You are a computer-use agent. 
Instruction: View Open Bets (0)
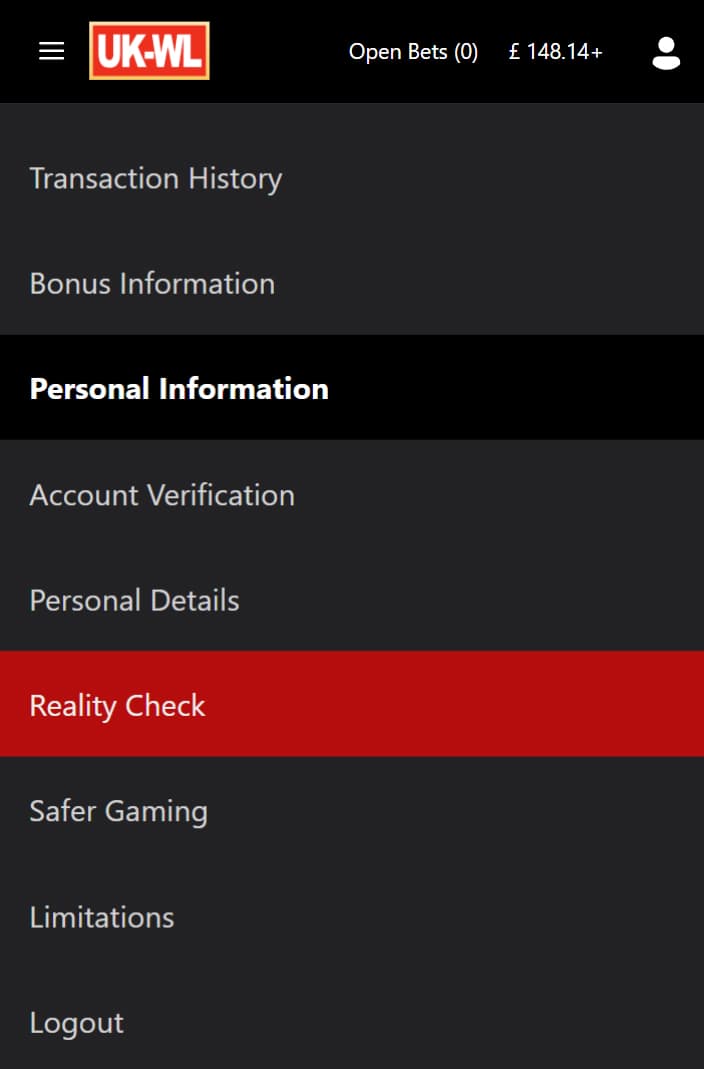pos(413,52)
